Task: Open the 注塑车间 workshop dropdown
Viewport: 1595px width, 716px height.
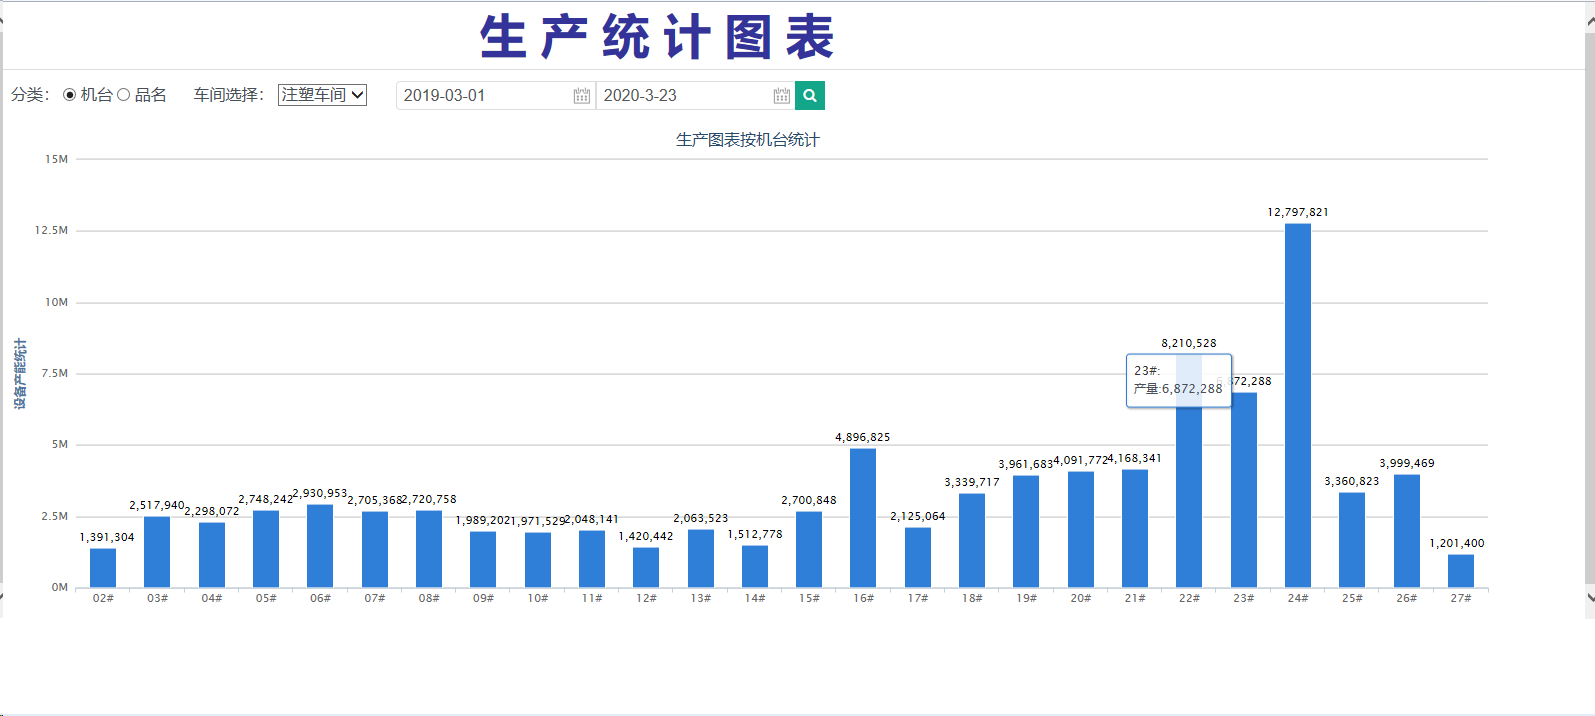Action: pos(322,95)
